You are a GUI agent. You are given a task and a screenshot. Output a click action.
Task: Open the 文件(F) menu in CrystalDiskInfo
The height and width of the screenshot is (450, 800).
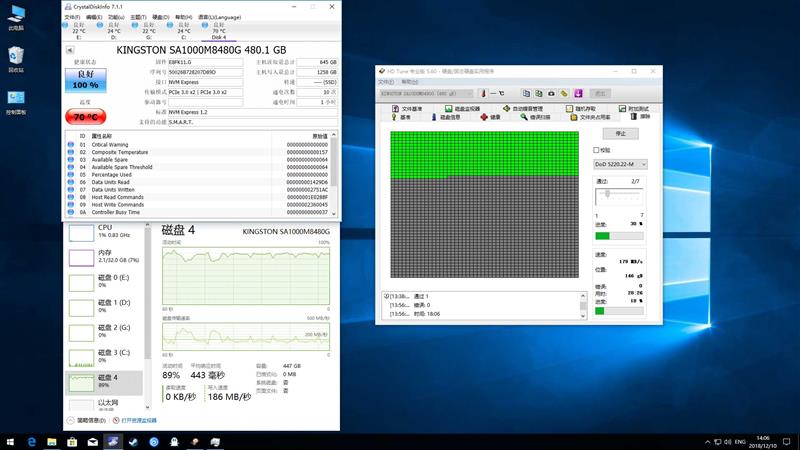[x=72, y=17]
